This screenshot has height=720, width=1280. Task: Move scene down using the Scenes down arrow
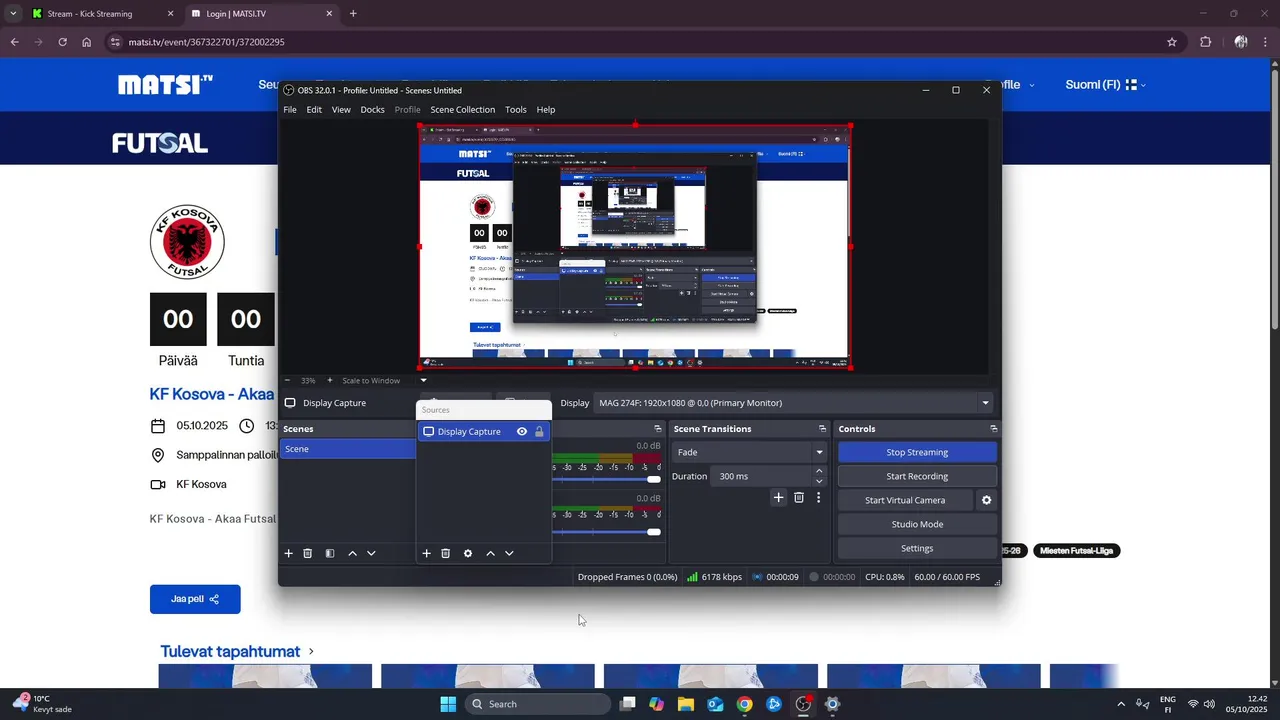(x=371, y=553)
